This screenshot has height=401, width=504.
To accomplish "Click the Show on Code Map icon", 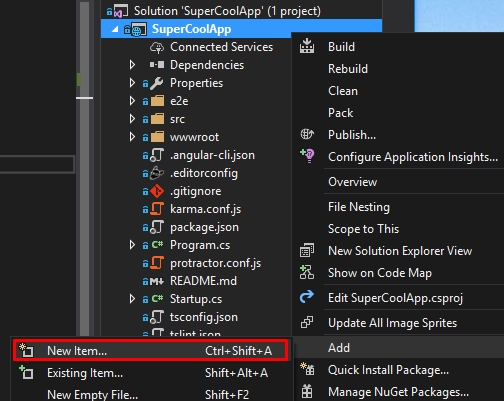I will [307, 272].
